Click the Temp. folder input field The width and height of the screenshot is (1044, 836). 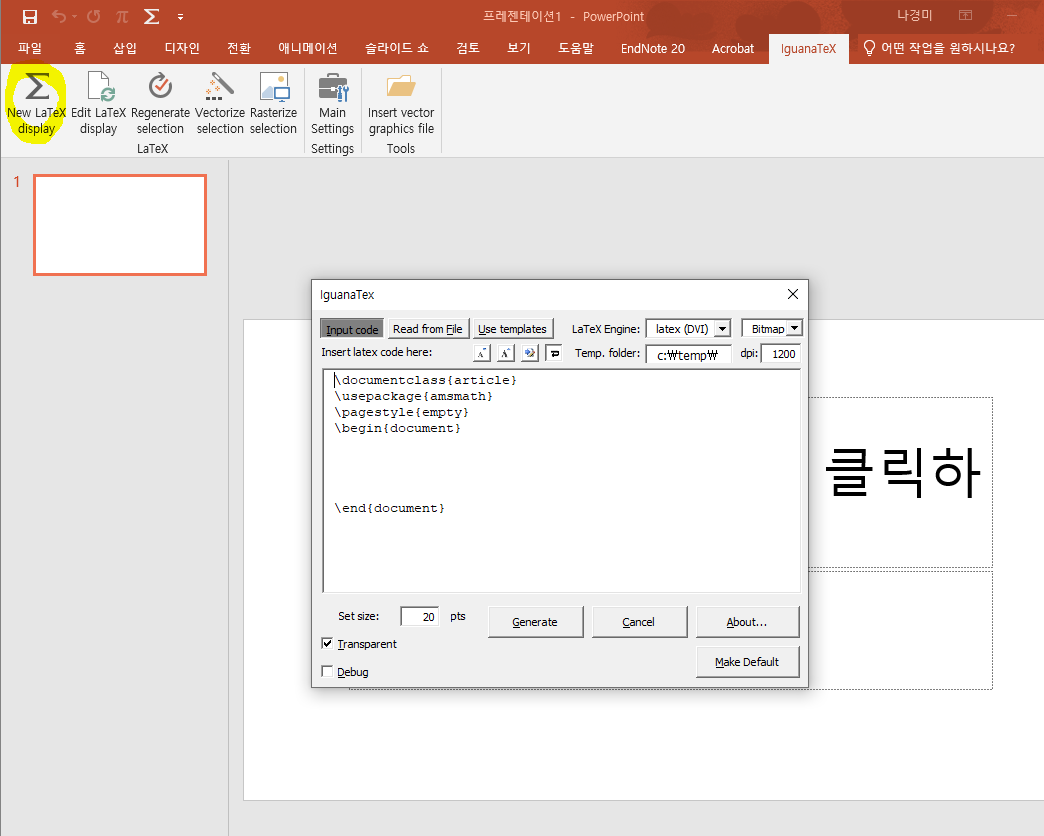[x=688, y=354]
